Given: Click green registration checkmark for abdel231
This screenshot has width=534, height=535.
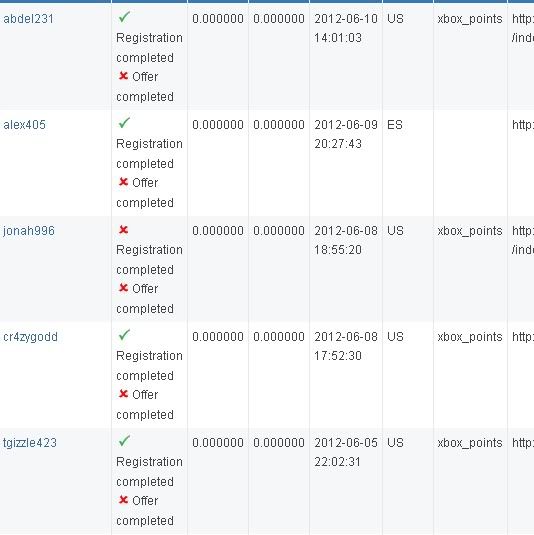Looking at the screenshot, I should coord(124,17).
